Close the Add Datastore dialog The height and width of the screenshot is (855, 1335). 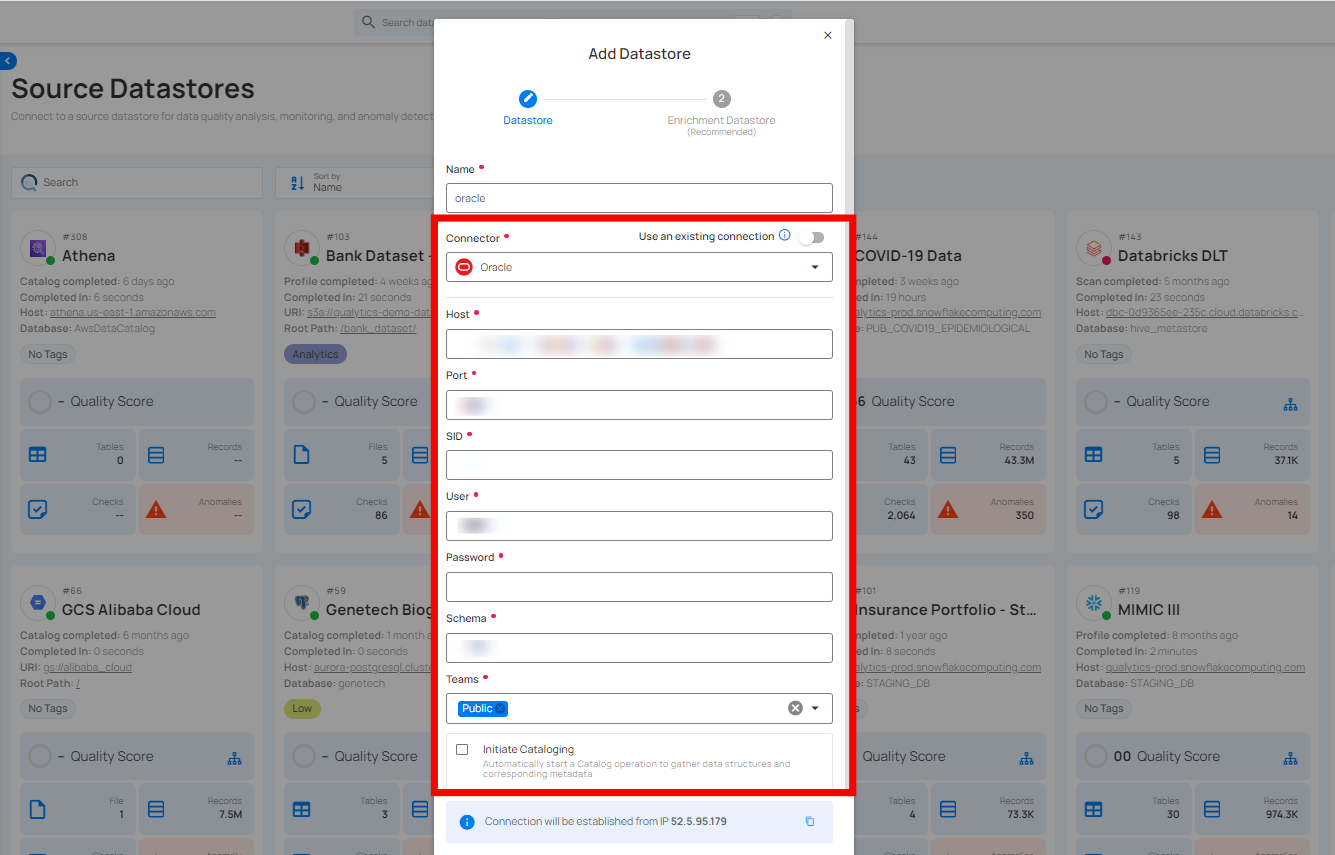tap(827, 35)
